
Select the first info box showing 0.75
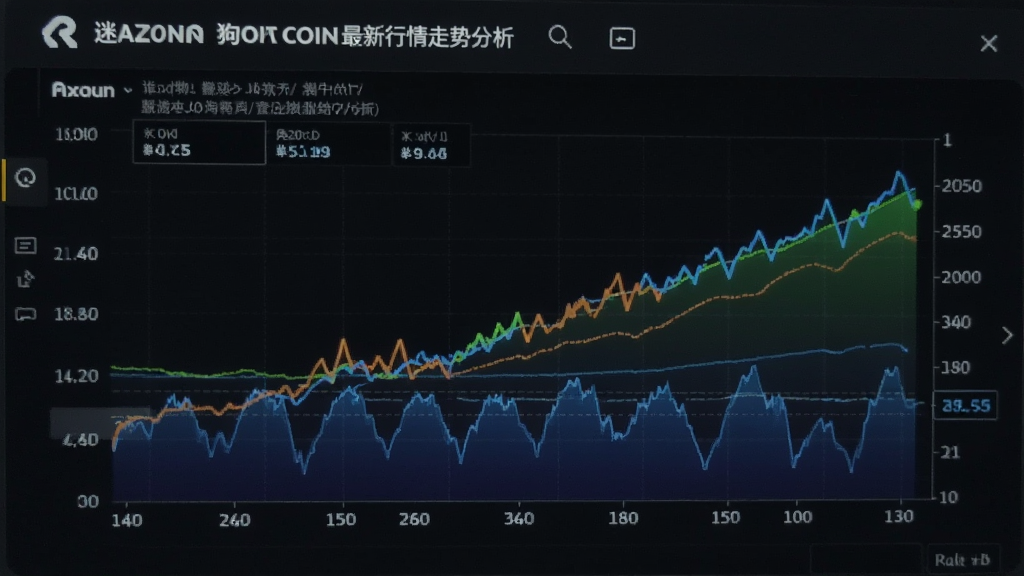pos(199,142)
